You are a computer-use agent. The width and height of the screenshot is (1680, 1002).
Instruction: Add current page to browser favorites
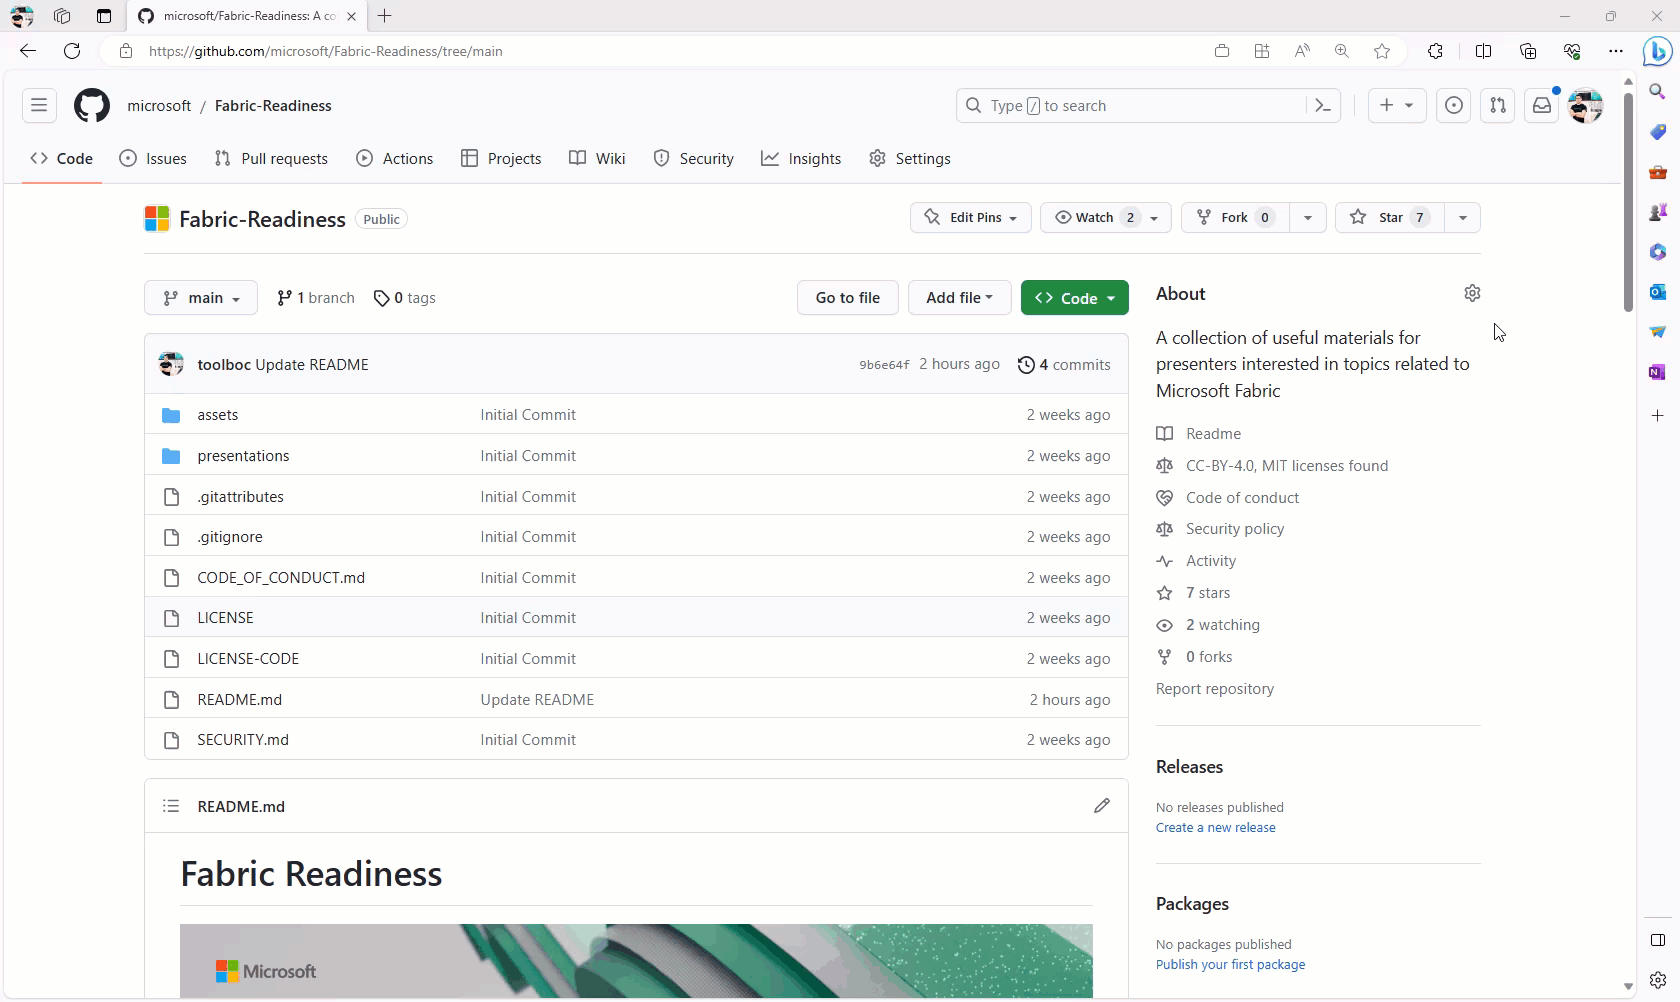1382,51
